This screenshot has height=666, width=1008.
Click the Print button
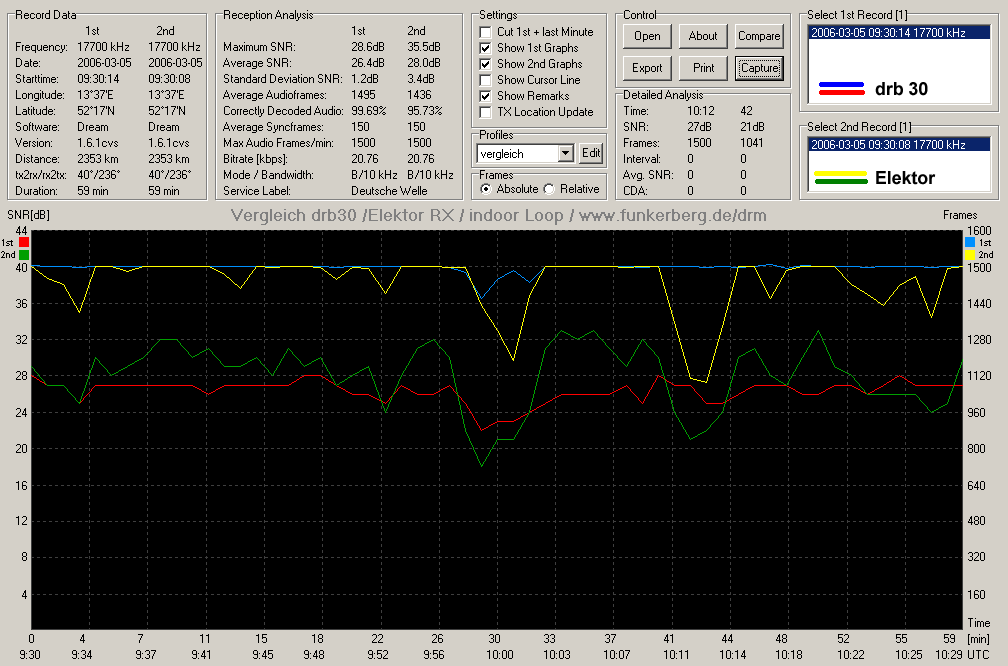coord(703,68)
